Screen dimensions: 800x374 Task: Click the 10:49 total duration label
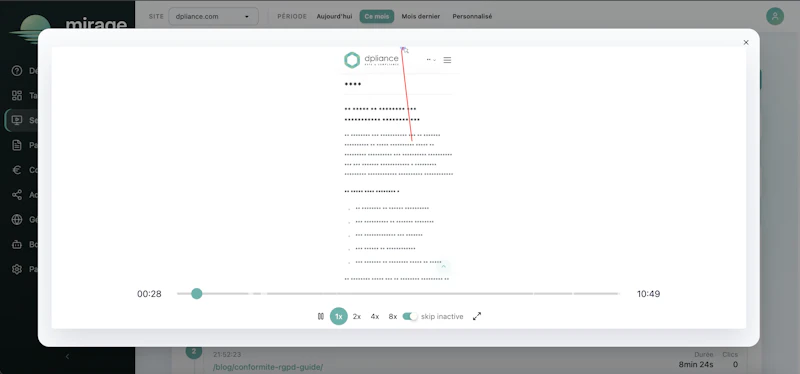[x=648, y=294]
